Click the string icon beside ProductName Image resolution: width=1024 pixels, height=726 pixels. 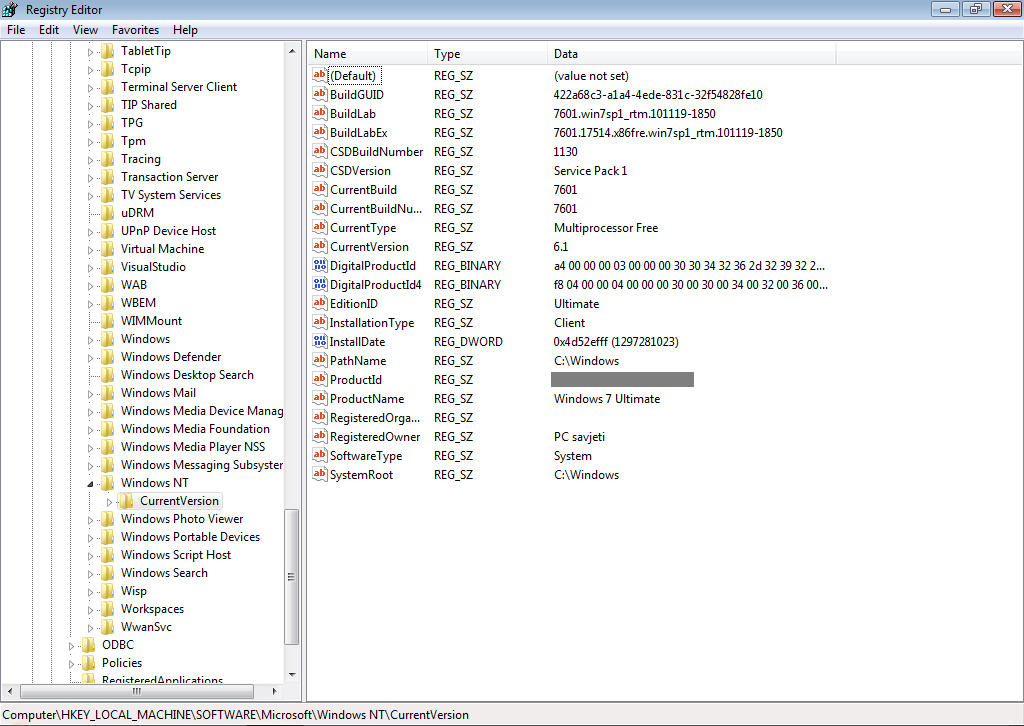pyautogui.click(x=319, y=398)
